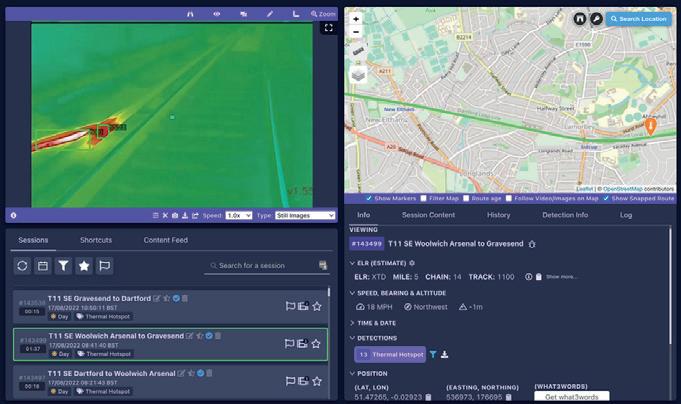Open the OpenStreetMap attribution link
Image resolution: width=681 pixels, height=404 pixels.
click(622, 189)
